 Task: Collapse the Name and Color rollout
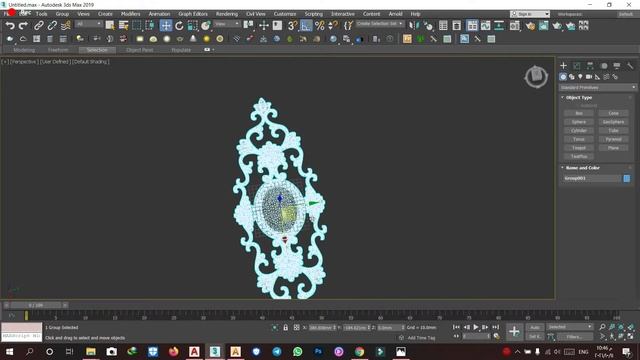tap(582, 168)
